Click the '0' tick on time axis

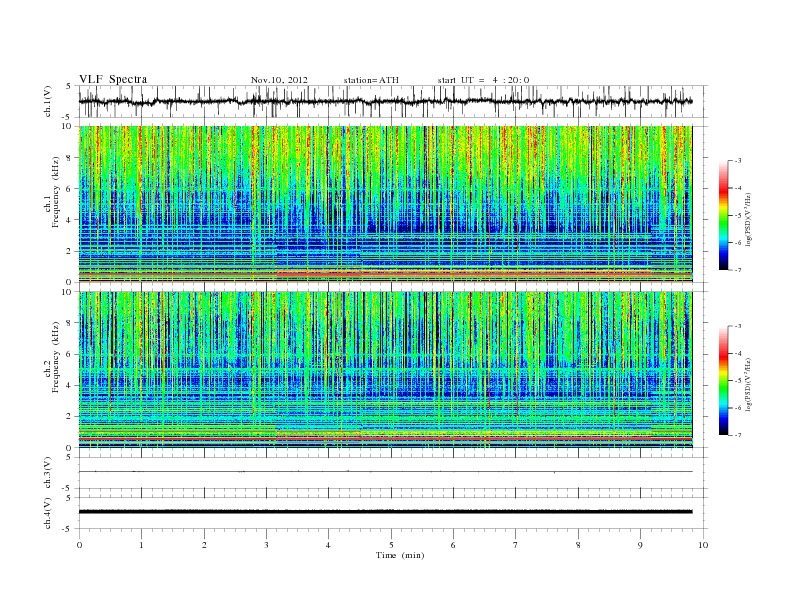click(79, 545)
